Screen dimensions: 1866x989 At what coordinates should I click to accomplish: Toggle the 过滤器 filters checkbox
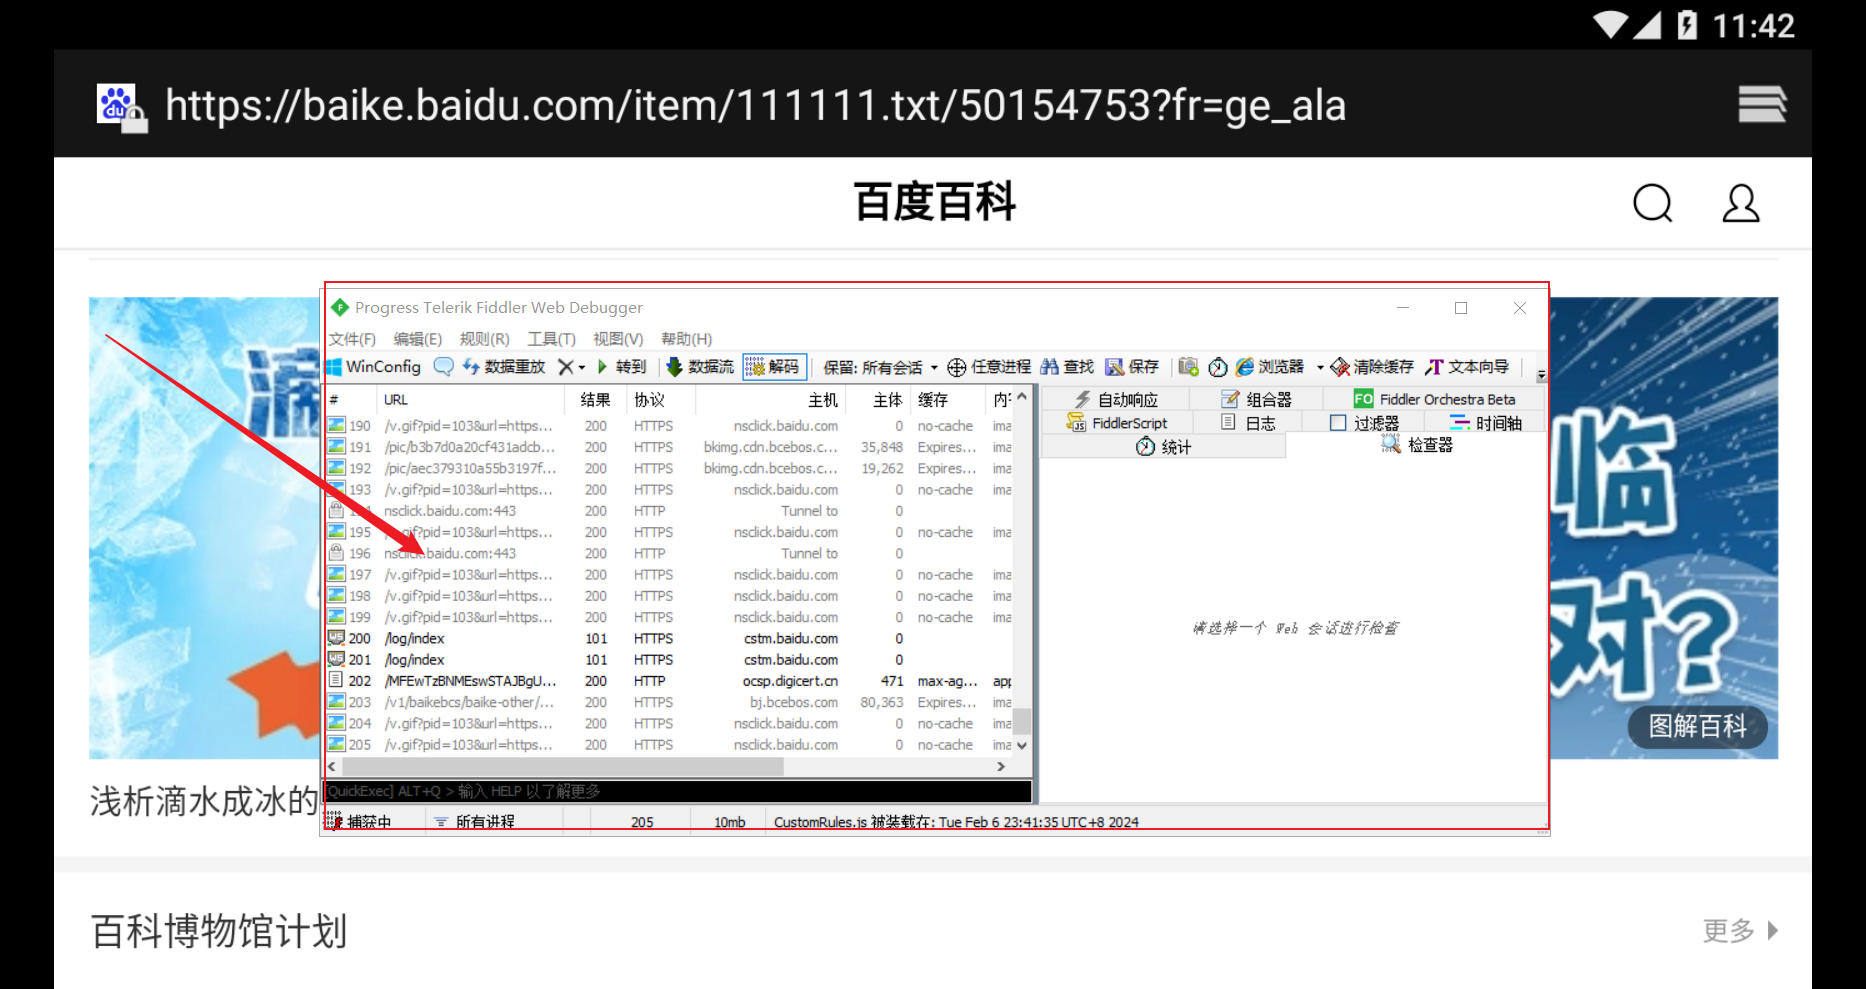pyautogui.click(x=1338, y=423)
